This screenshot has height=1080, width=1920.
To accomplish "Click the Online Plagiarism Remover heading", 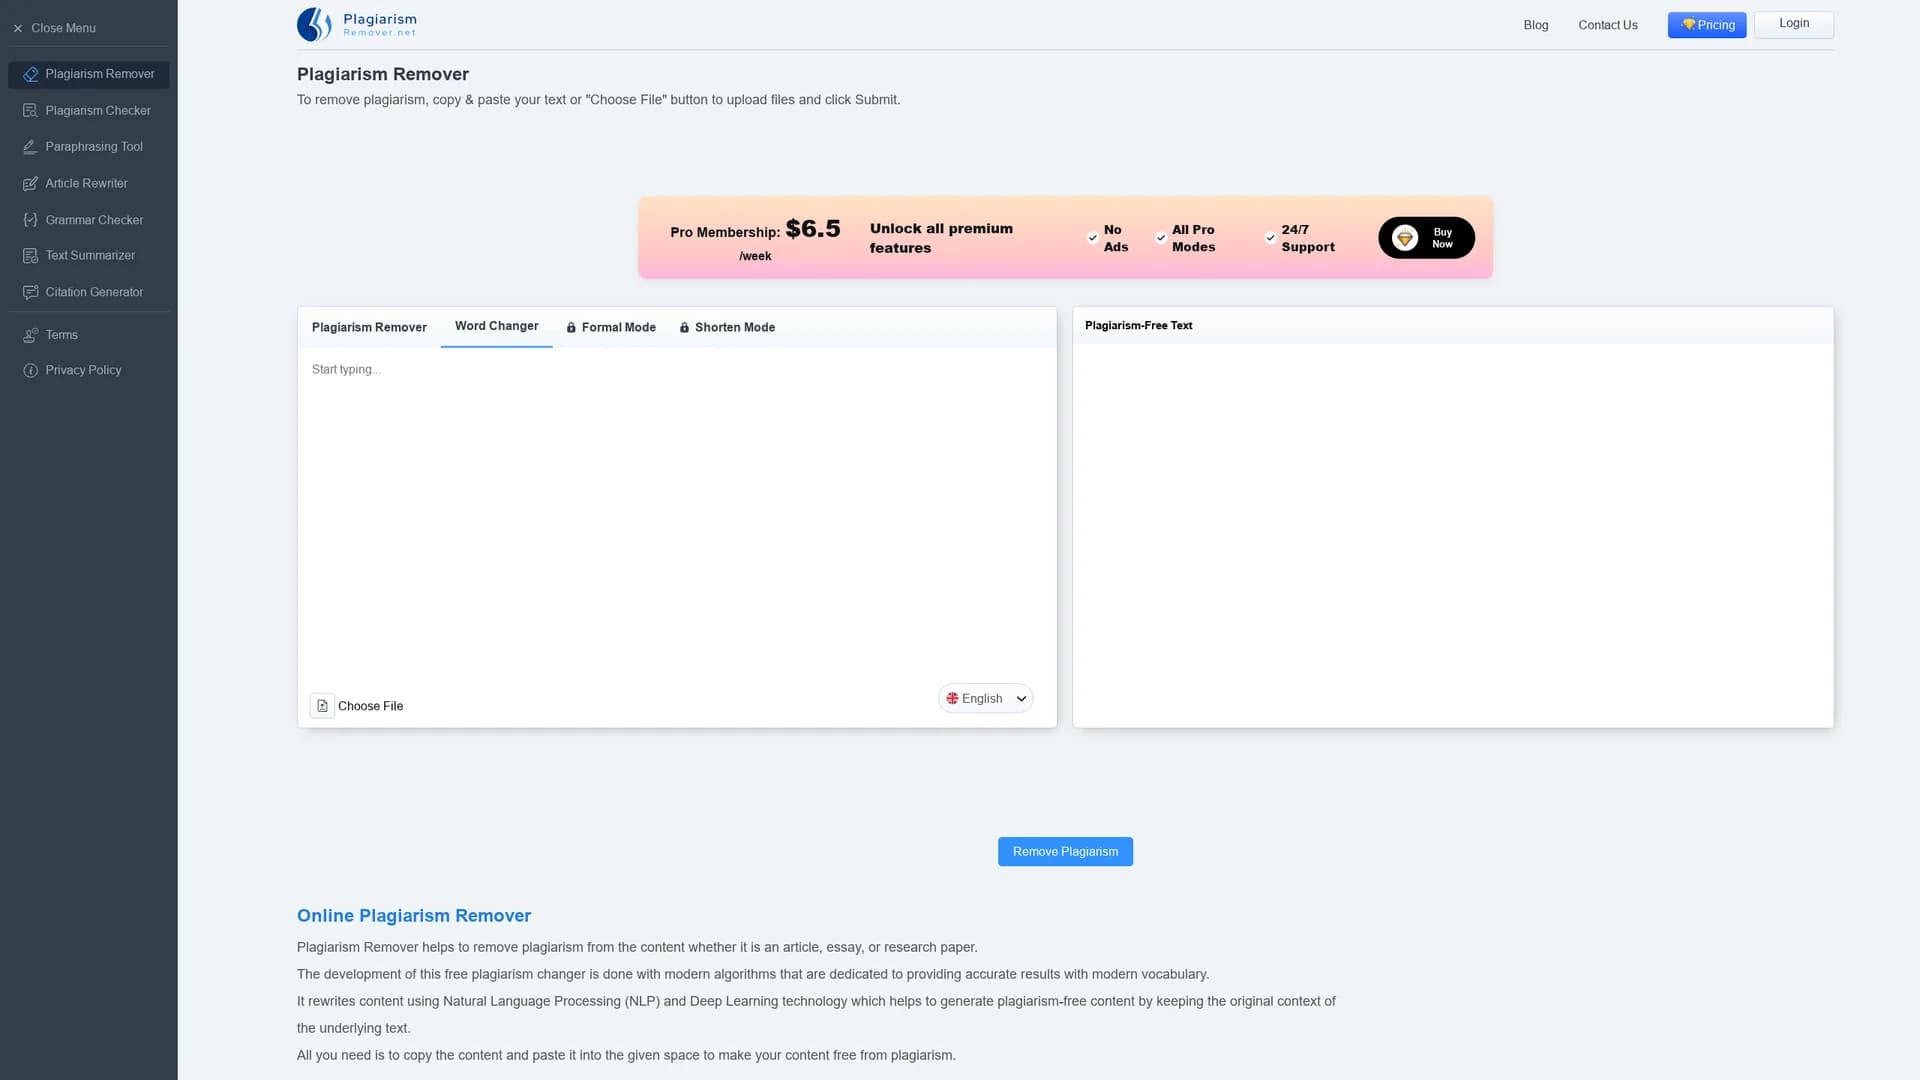I will point(413,916).
